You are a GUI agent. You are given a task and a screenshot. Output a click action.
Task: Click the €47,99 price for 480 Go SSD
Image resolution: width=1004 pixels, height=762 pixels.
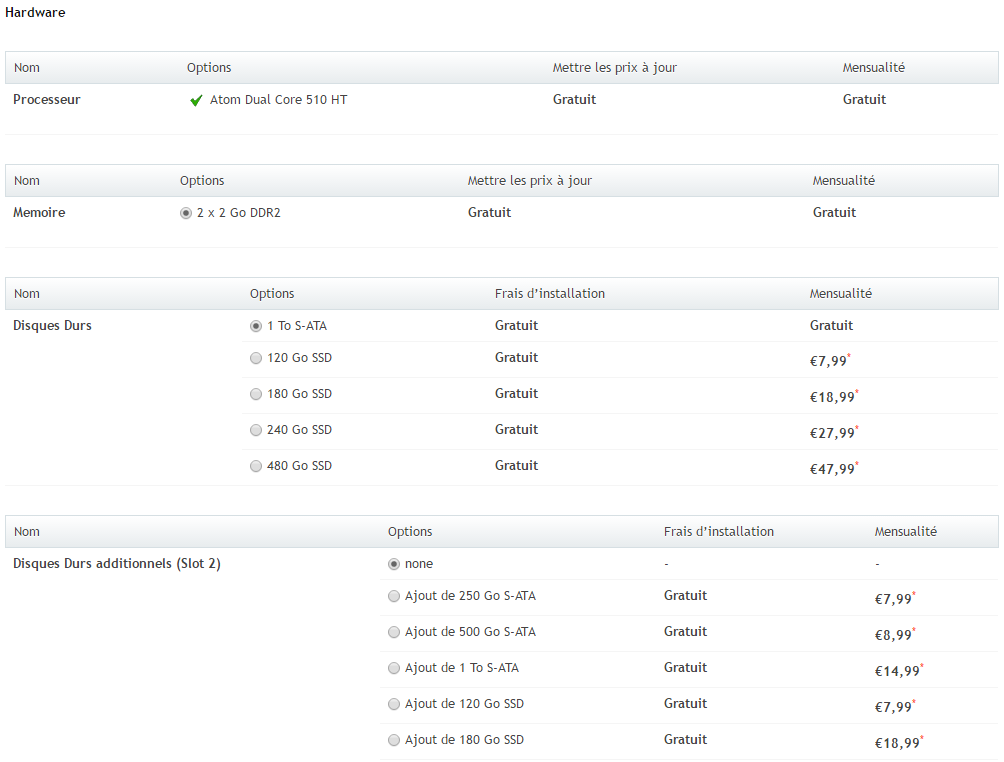[x=832, y=469]
